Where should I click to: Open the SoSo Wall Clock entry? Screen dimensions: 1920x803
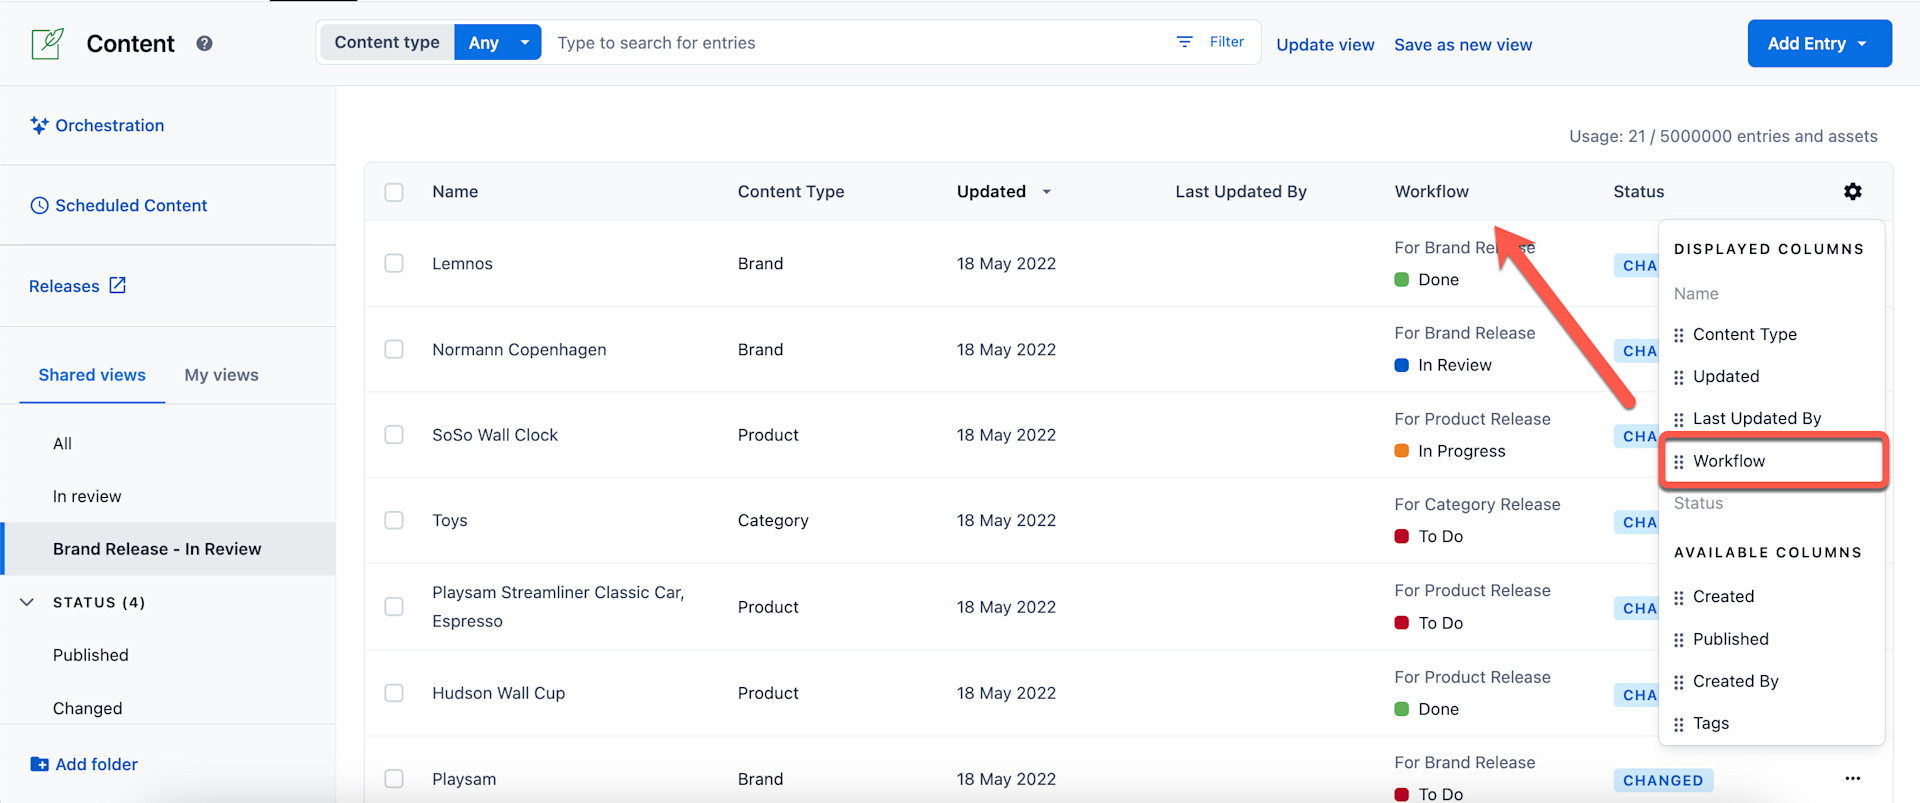[x=495, y=435]
